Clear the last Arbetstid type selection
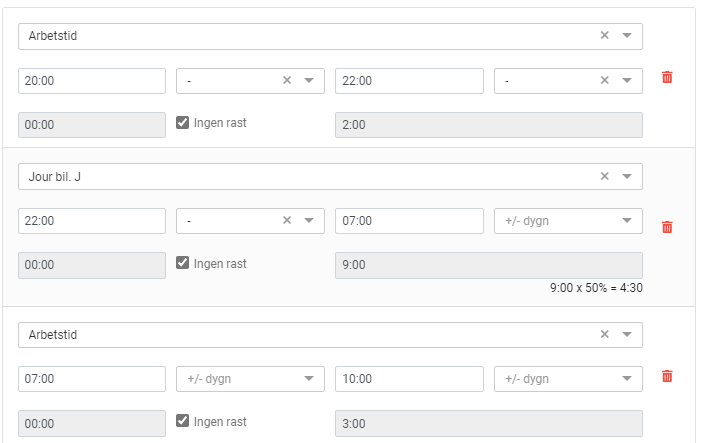 point(604,335)
